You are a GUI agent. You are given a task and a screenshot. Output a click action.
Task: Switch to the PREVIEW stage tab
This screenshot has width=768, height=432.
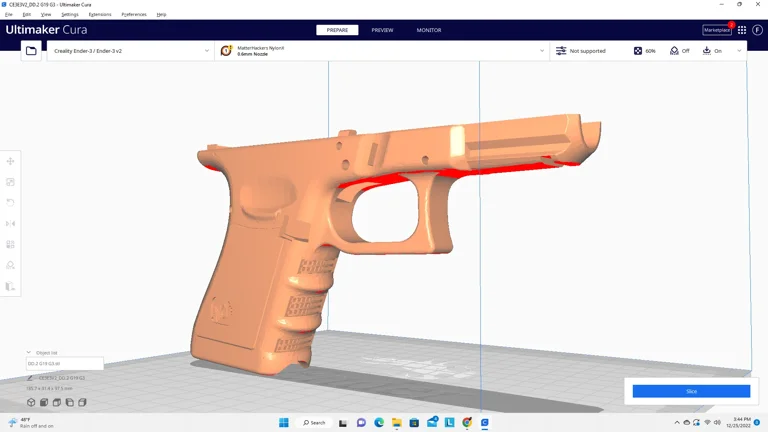382,30
